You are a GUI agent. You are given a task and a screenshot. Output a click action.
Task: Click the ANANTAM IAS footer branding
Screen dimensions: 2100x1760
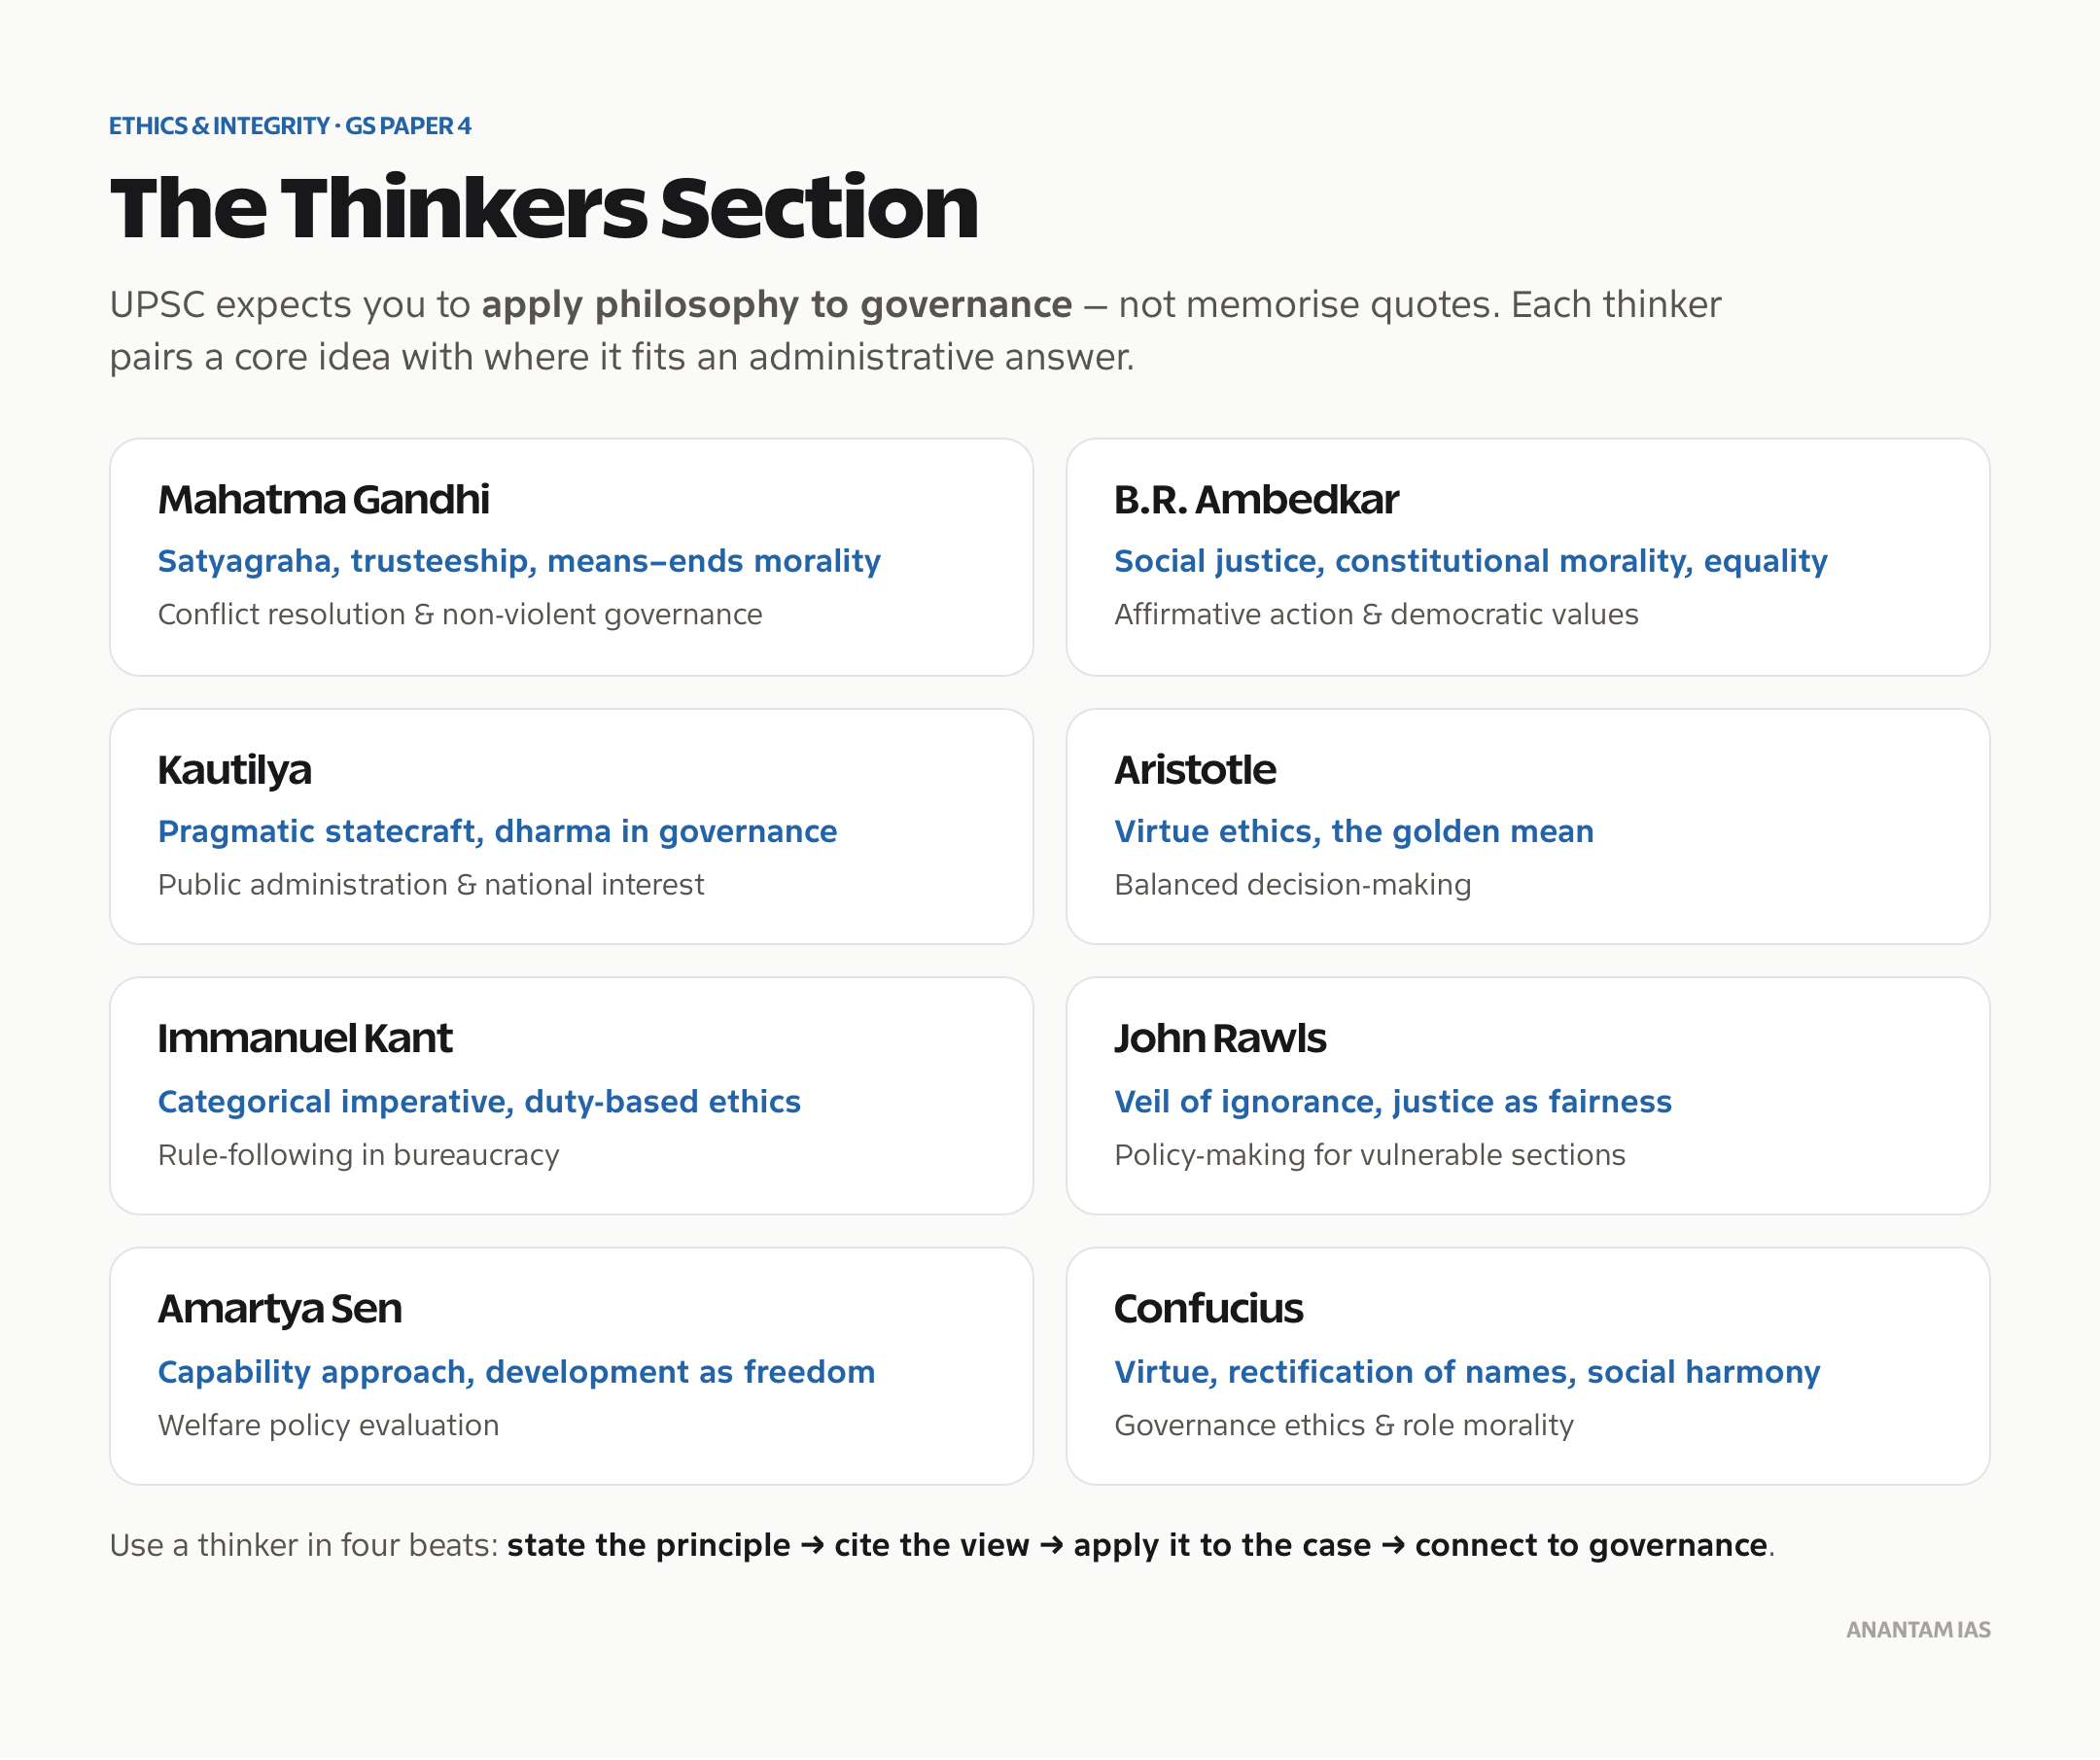pyautogui.click(x=1918, y=1630)
